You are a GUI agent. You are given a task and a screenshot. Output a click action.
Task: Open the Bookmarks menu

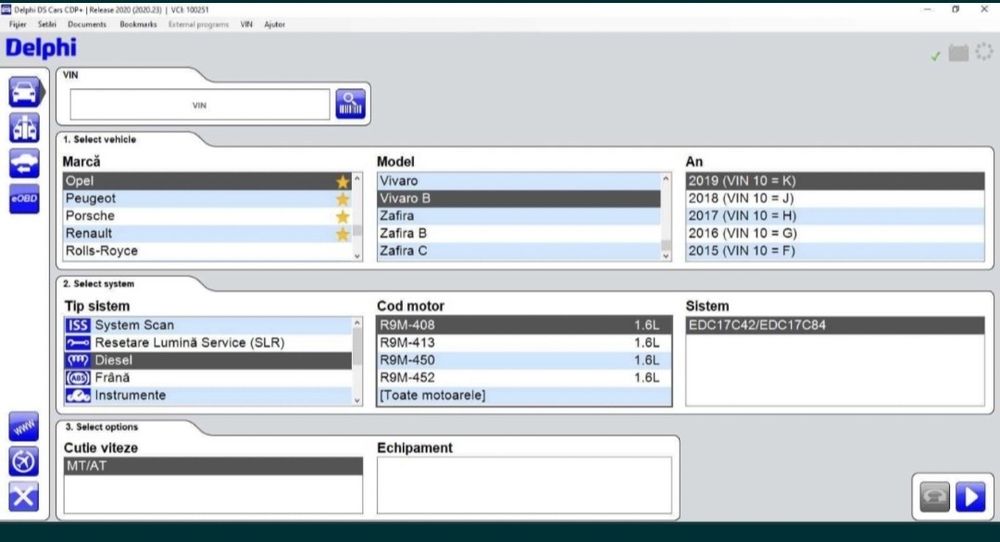click(138, 24)
